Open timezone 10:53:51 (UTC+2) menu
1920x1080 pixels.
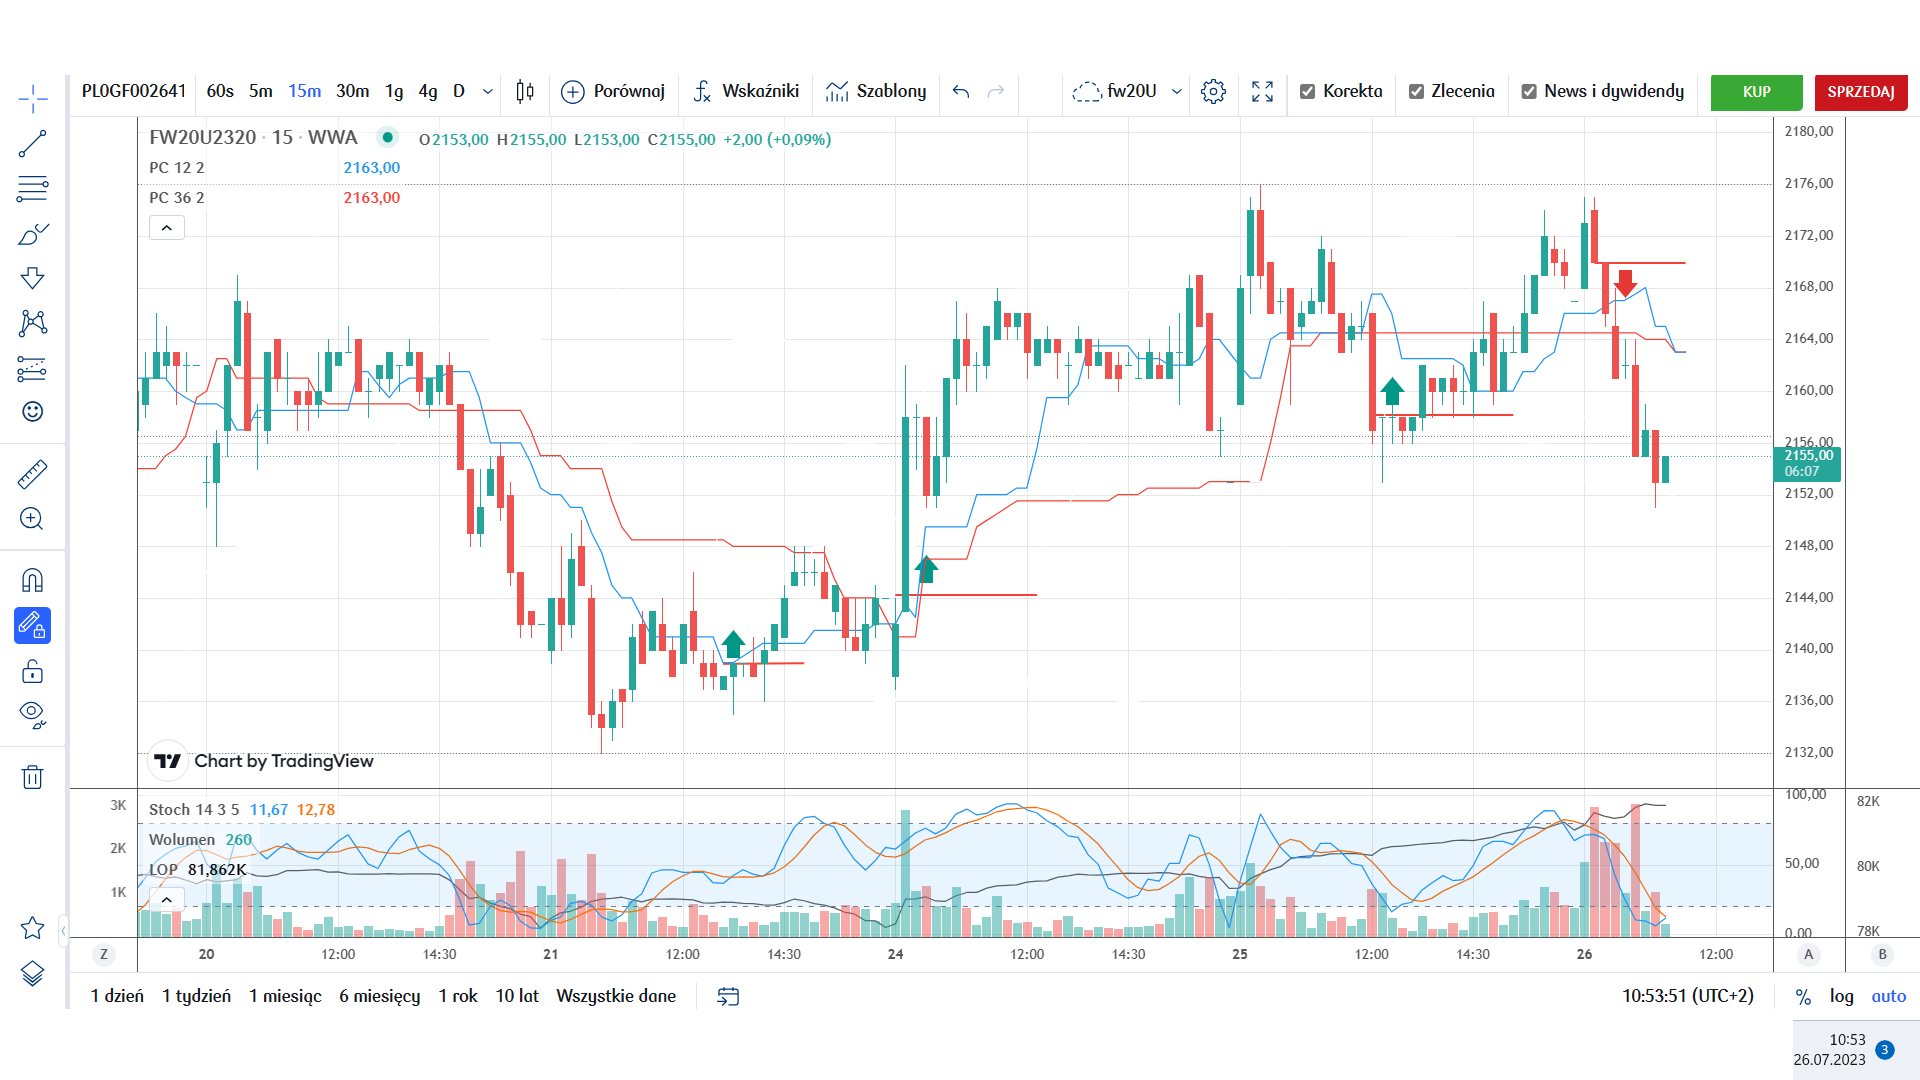point(1688,996)
